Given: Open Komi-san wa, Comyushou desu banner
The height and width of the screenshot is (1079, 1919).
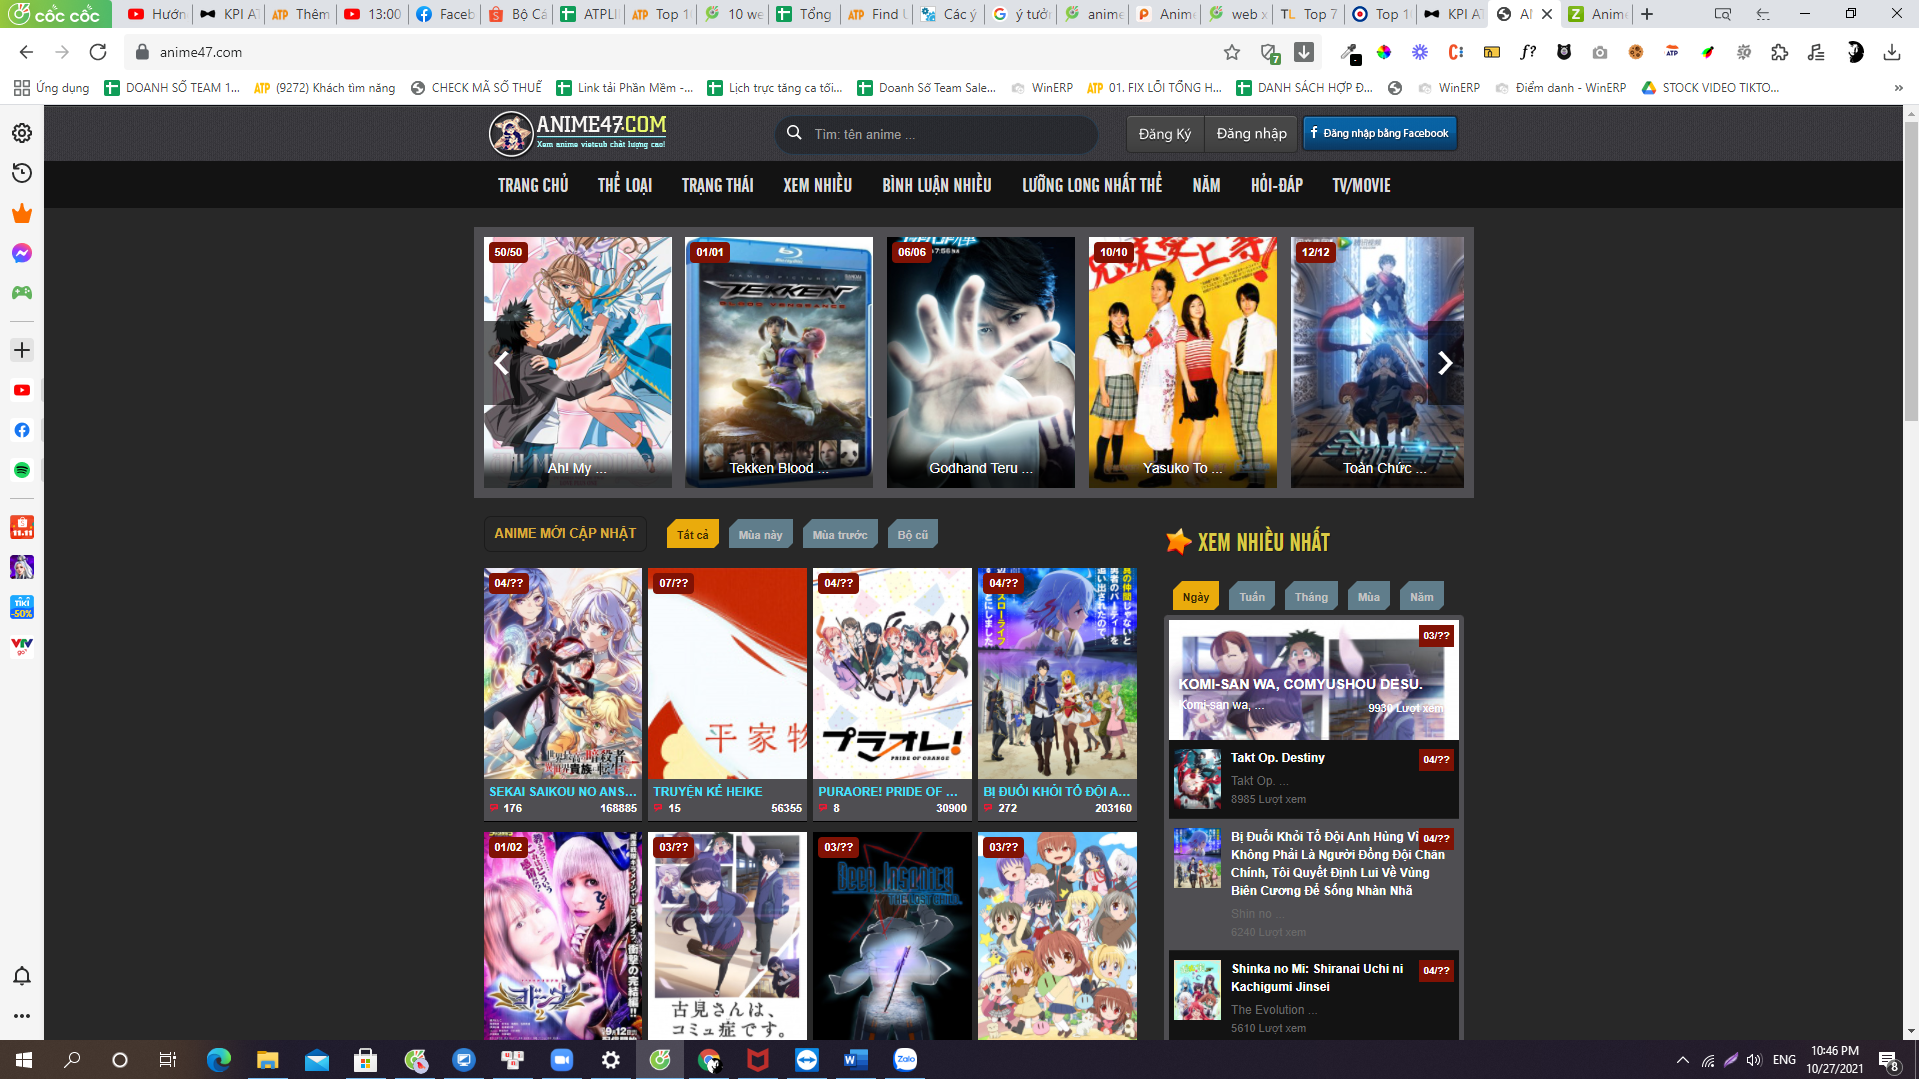Looking at the screenshot, I should tap(1314, 680).
